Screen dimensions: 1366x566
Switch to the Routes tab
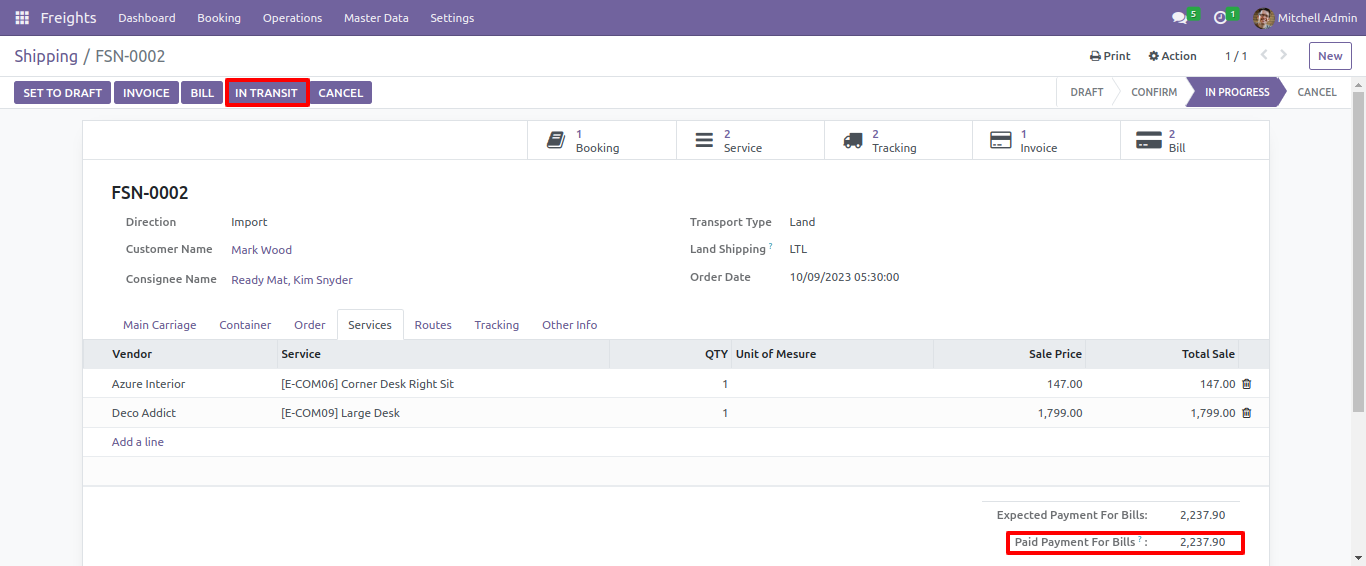tap(433, 325)
